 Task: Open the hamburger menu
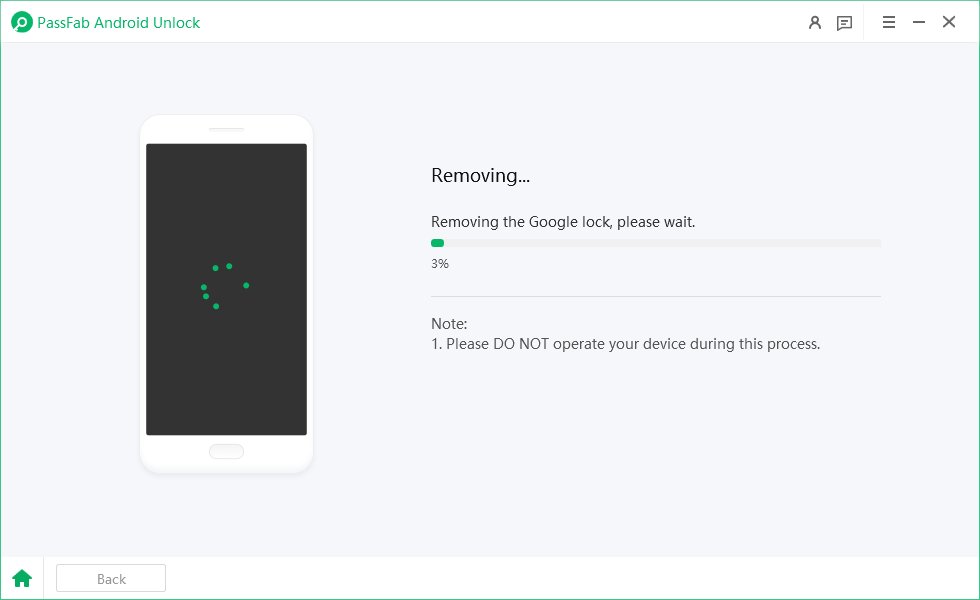point(889,22)
